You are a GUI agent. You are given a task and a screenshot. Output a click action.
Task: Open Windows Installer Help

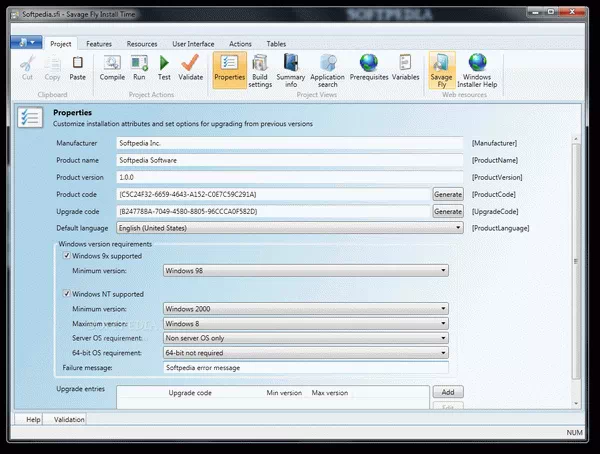click(x=477, y=70)
